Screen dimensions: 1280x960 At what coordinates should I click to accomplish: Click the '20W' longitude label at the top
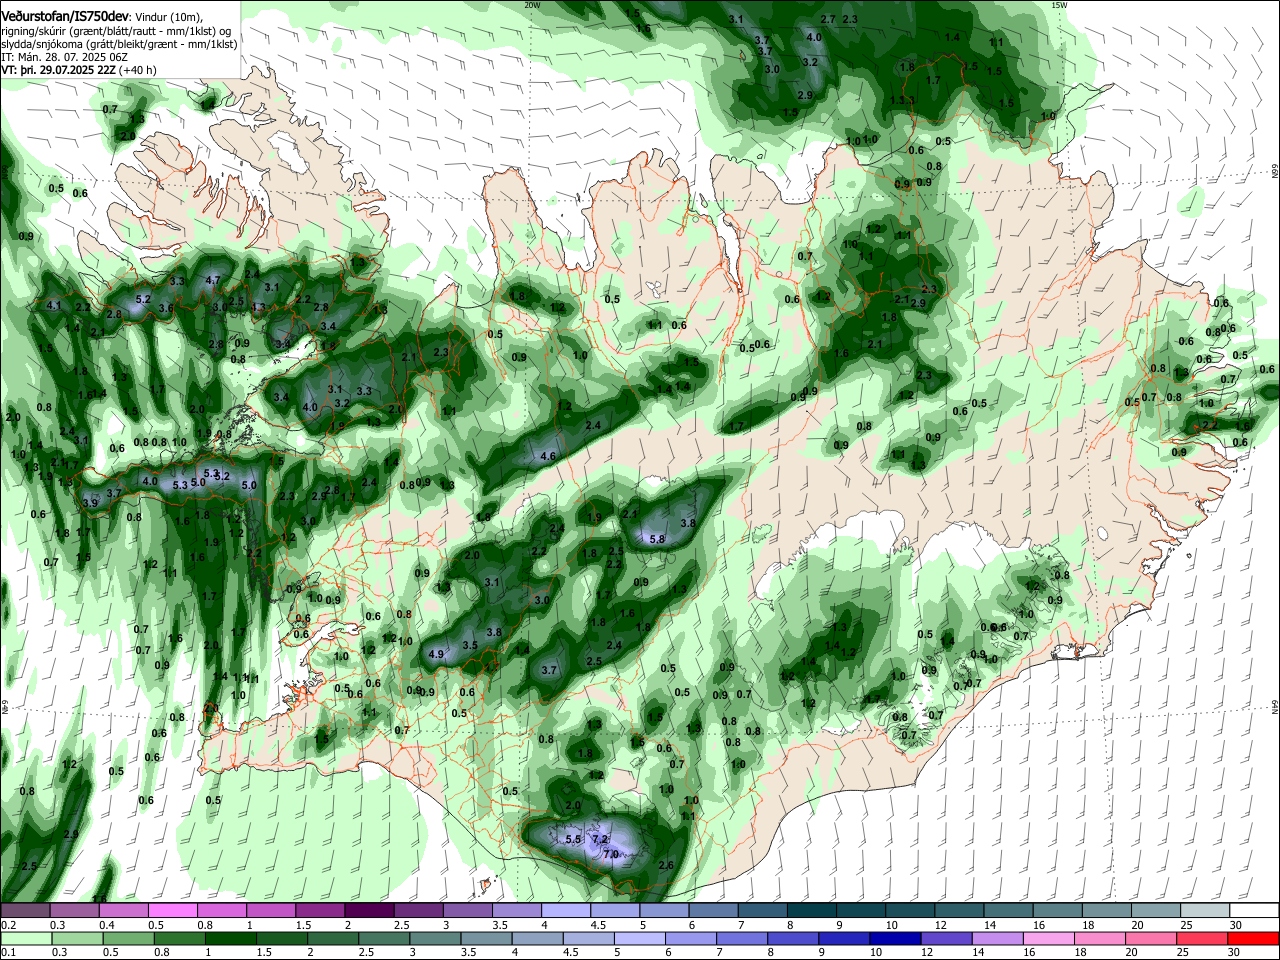[x=532, y=5]
